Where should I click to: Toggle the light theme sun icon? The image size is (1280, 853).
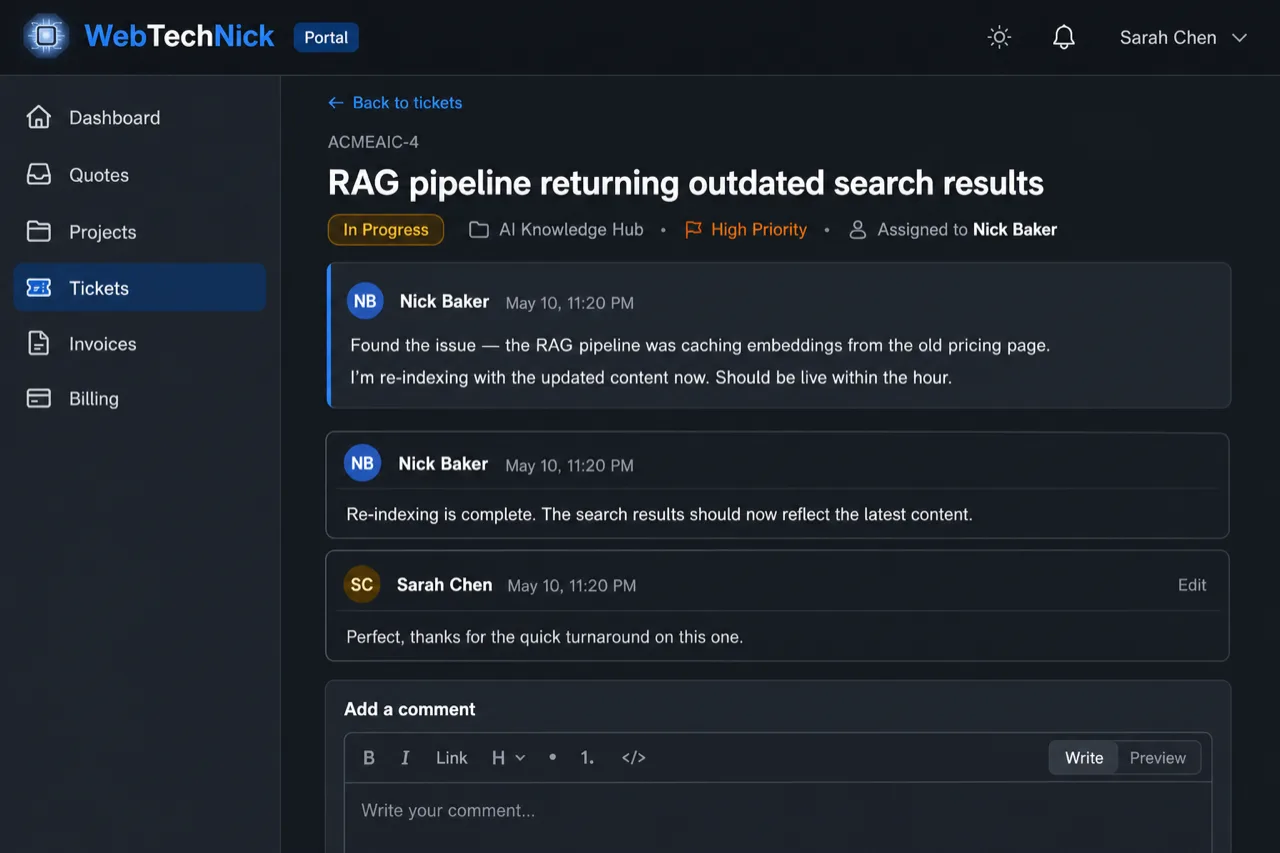coord(999,38)
